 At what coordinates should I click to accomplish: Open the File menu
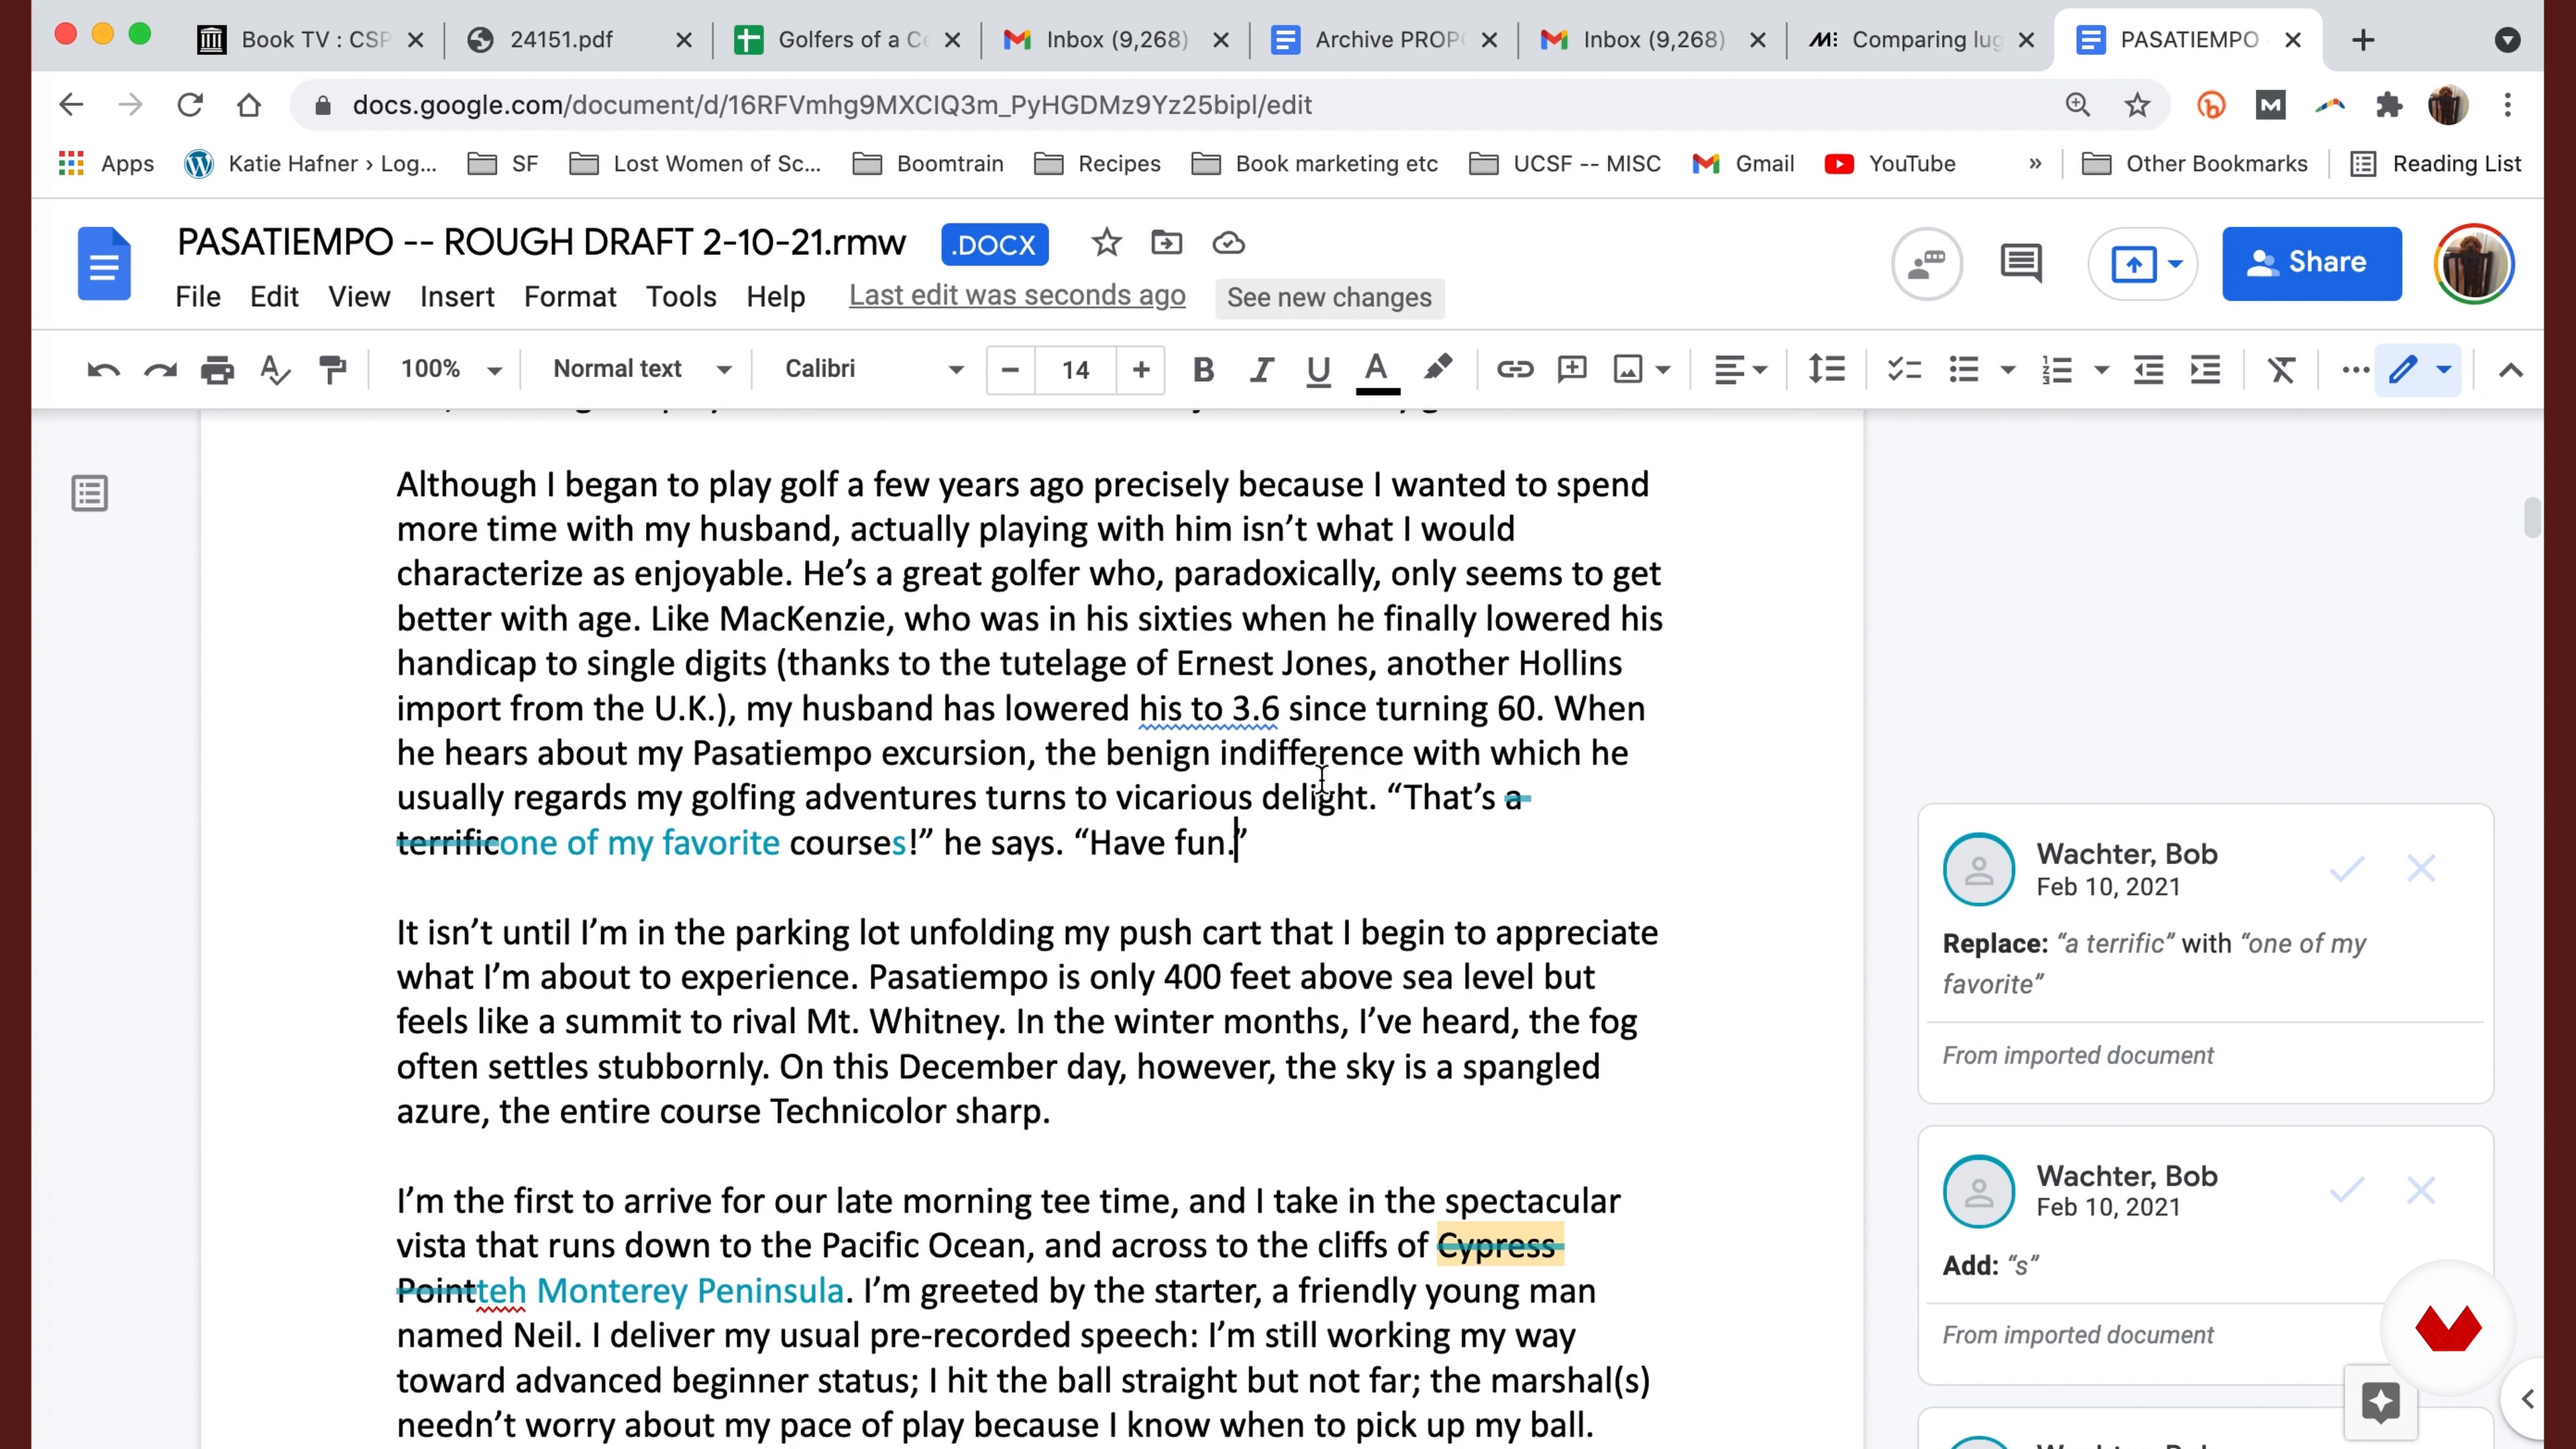(198, 297)
